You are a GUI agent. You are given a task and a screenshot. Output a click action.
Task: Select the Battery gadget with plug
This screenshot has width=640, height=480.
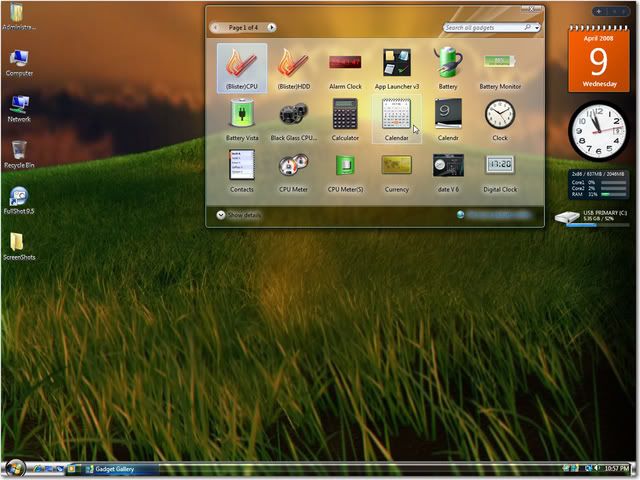tap(448, 69)
